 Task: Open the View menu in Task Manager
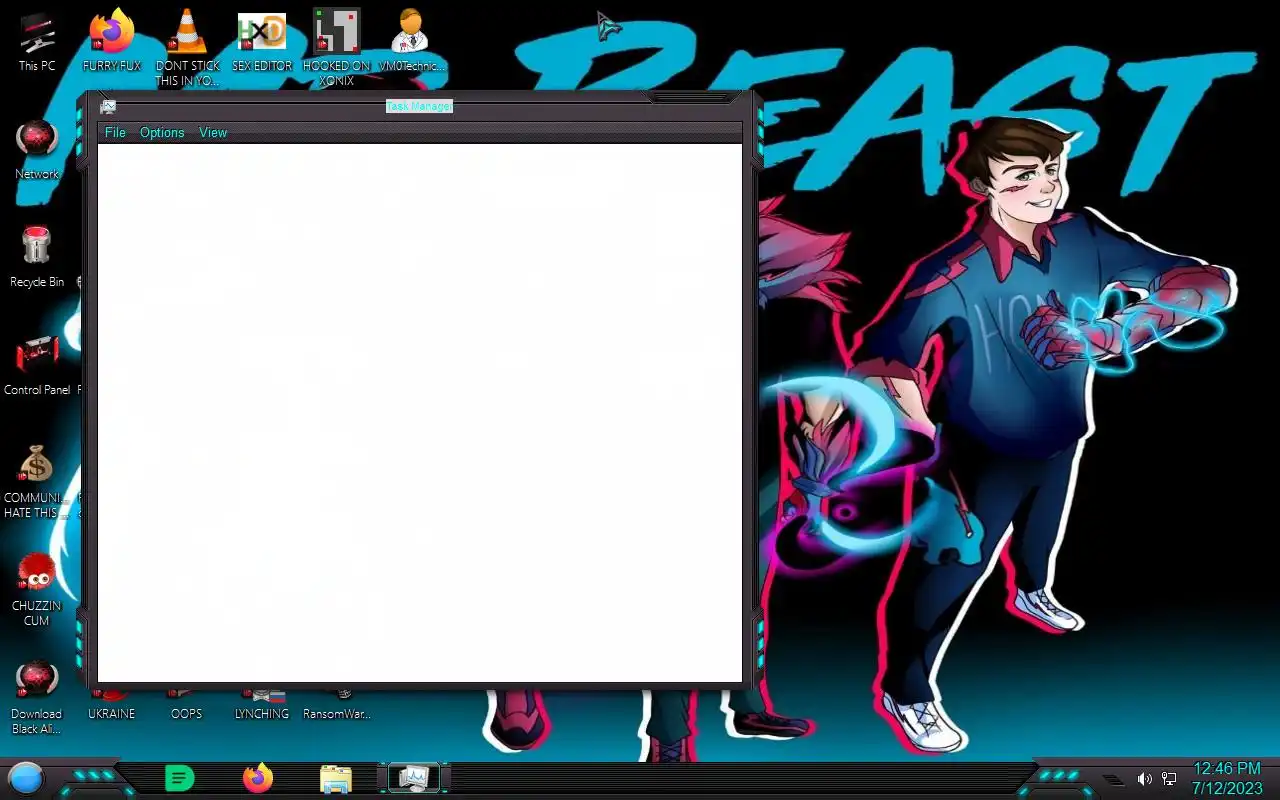coord(213,133)
